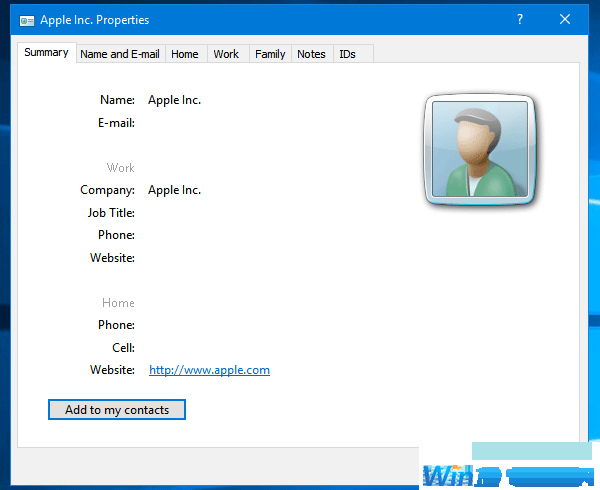Image resolution: width=600 pixels, height=490 pixels.
Task: Open the Family tab
Action: point(270,54)
